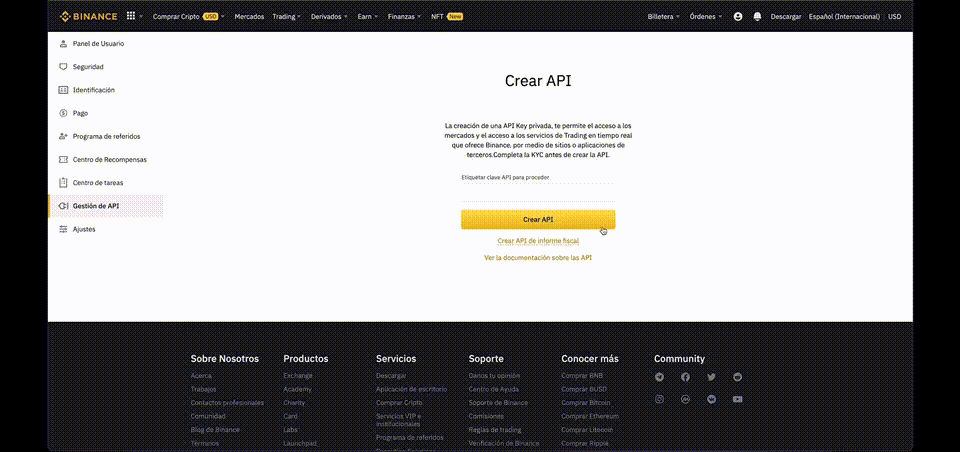
Task: Open the Comisiones footer link
Action: (x=486, y=416)
